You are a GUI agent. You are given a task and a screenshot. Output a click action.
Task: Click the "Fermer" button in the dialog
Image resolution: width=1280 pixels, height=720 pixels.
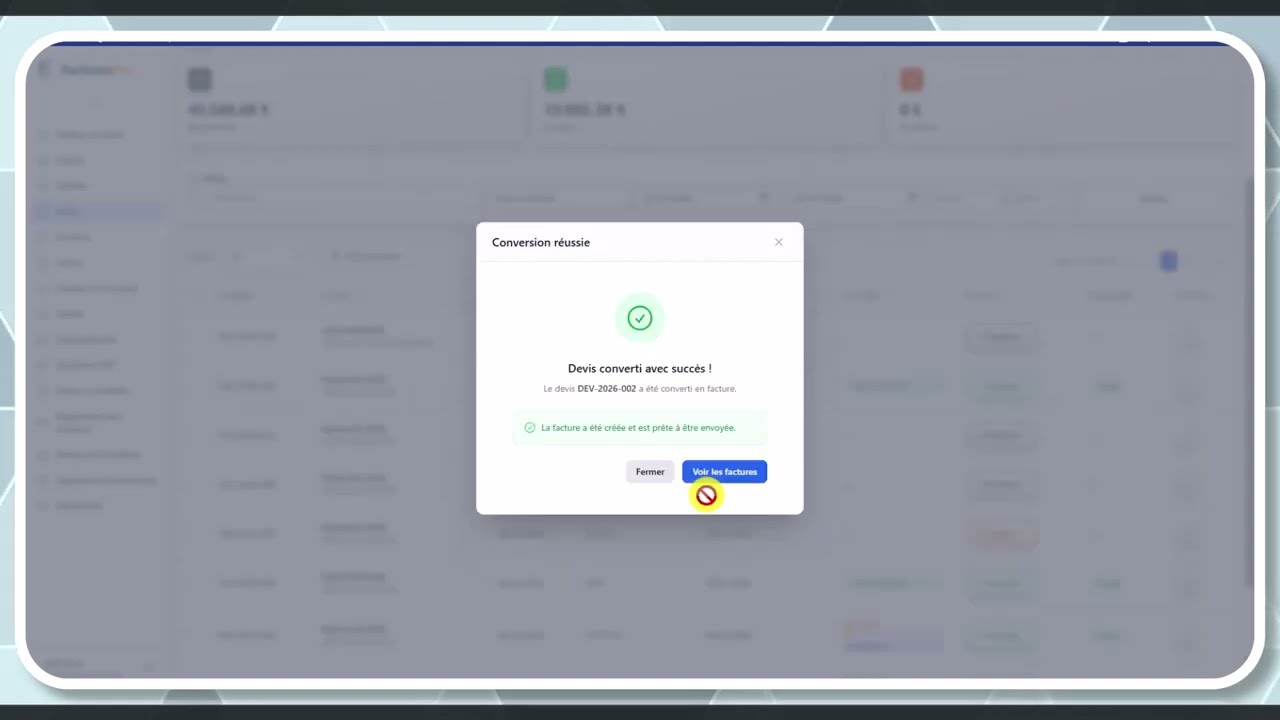point(650,472)
